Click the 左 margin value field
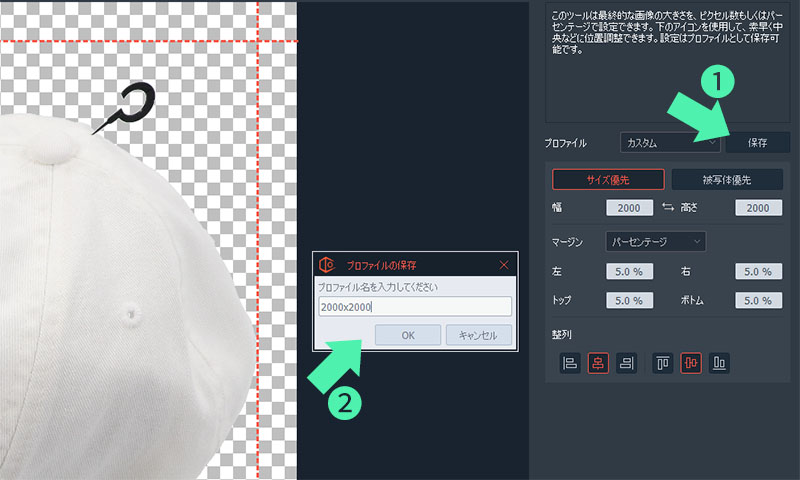Viewport: 800px width, 480px height. click(629, 271)
